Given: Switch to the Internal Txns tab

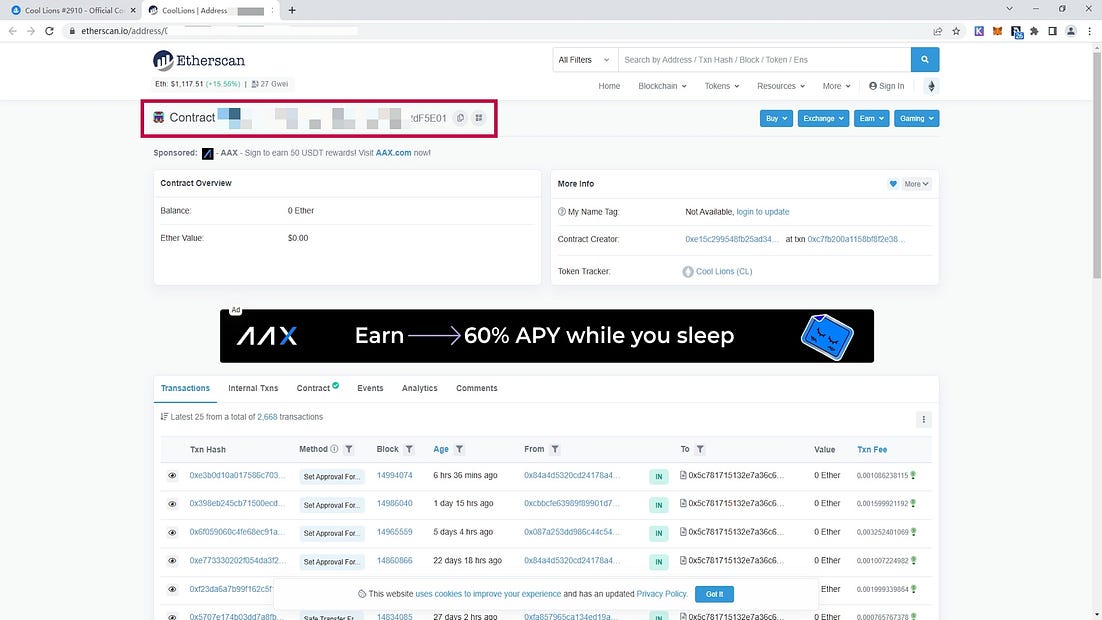Looking at the screenshot, I should pos(253,388).
